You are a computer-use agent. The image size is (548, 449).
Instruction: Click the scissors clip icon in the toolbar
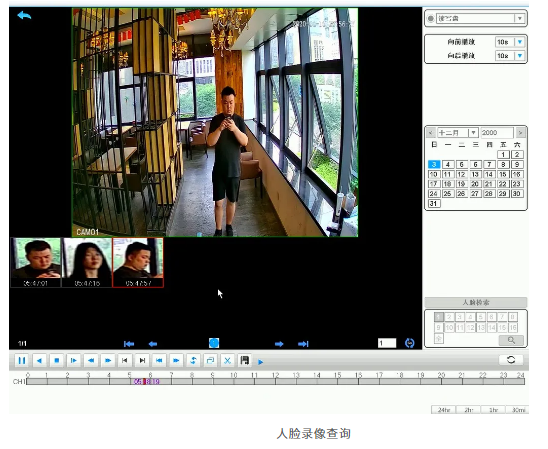click(227, 360)
